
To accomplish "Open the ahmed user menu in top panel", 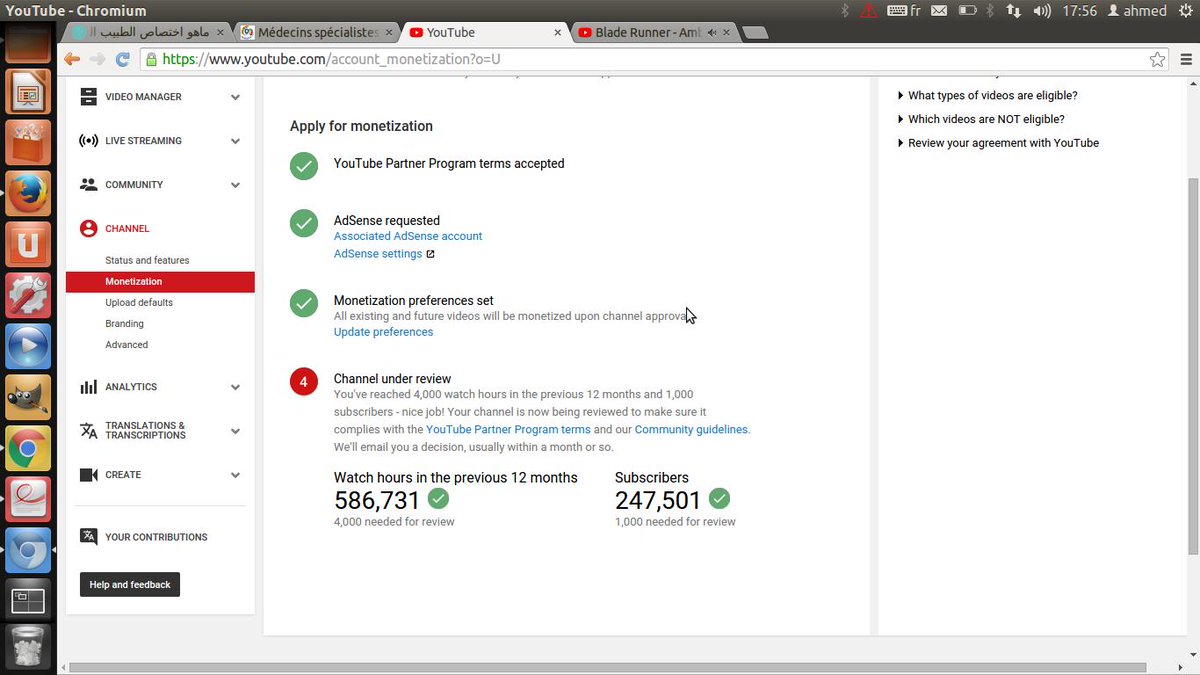I will (x=1137, y=10).
